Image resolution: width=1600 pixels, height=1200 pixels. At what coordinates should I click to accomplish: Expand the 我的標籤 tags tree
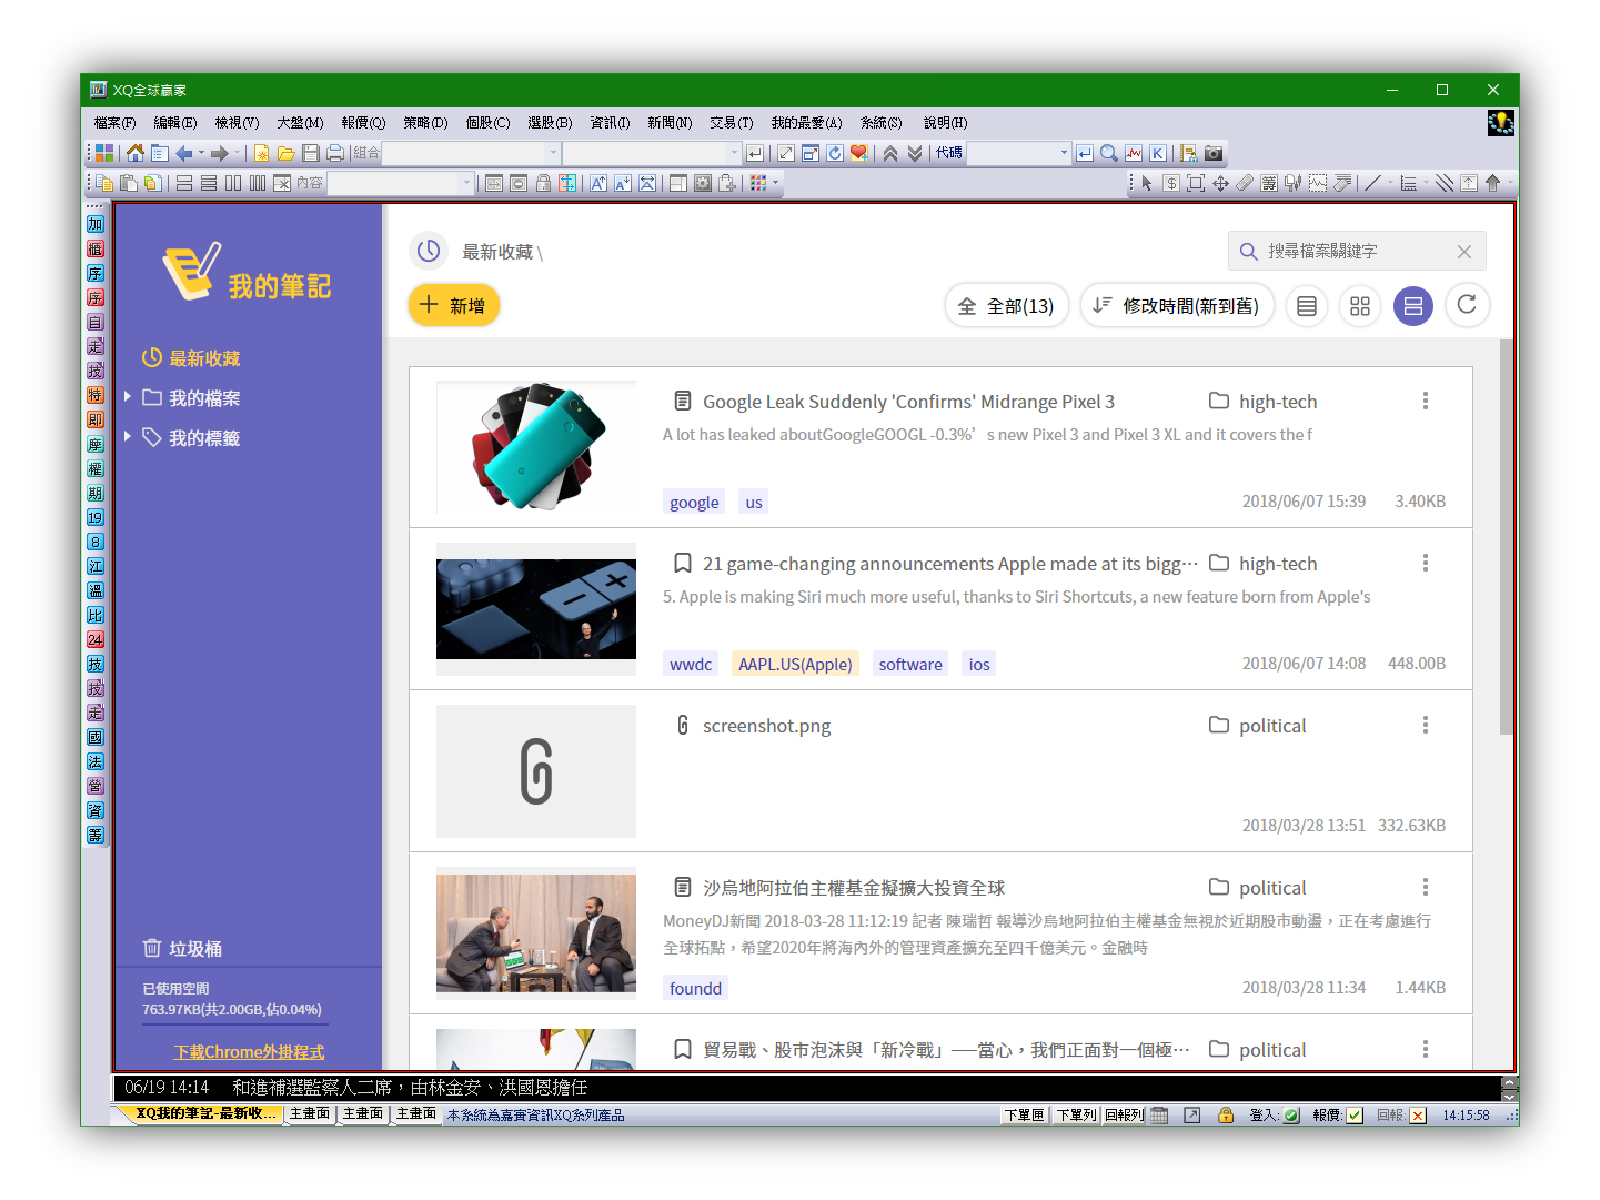[x=127, y=437]
